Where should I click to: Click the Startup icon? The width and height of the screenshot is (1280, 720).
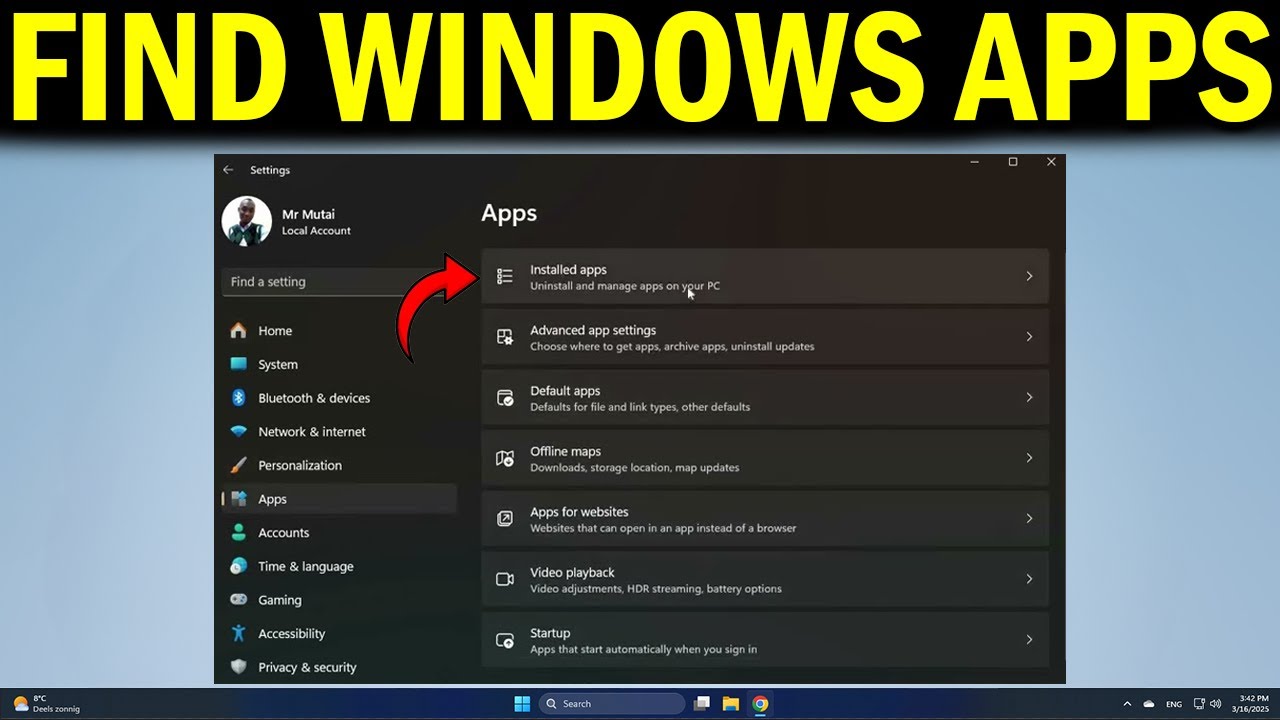(505, 640)
